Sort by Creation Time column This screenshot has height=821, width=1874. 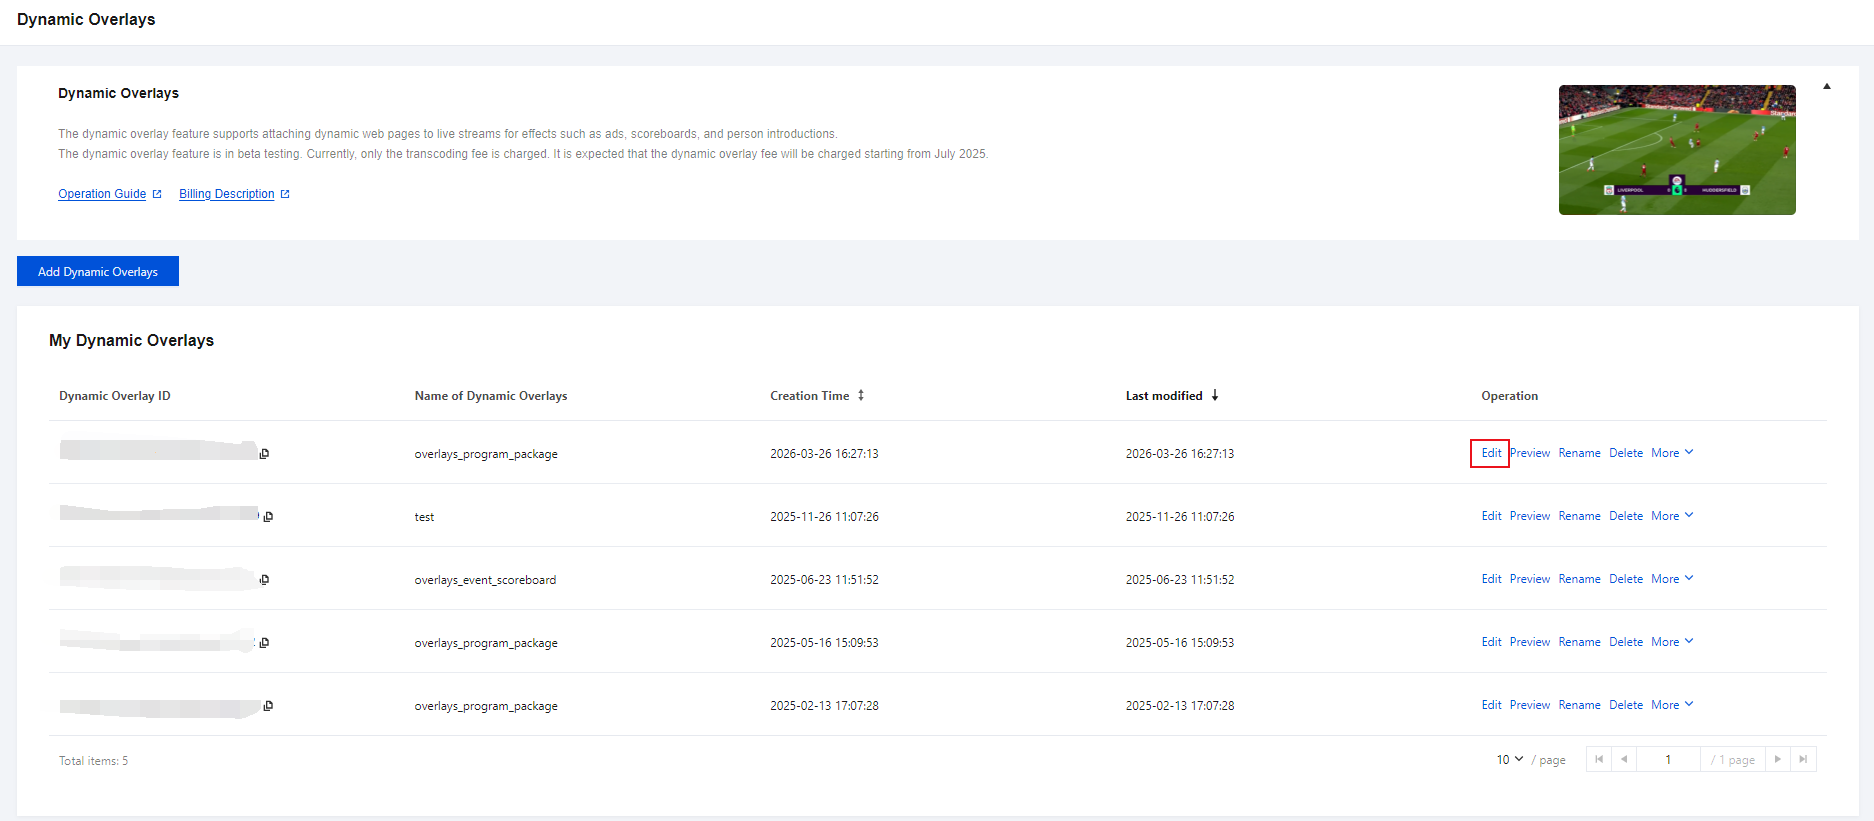pos(860,396)
